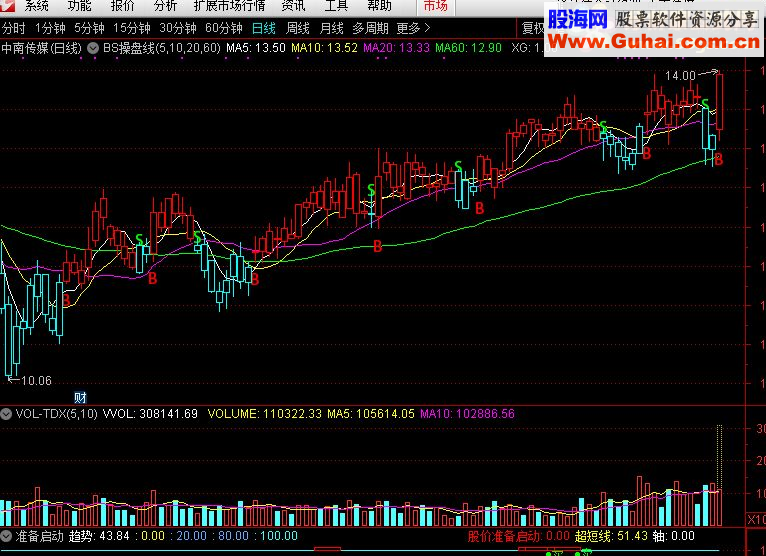The width and height of the screenshot is (766, 556).
Task: Open the 系统 menu
Action: pos(37,6)
